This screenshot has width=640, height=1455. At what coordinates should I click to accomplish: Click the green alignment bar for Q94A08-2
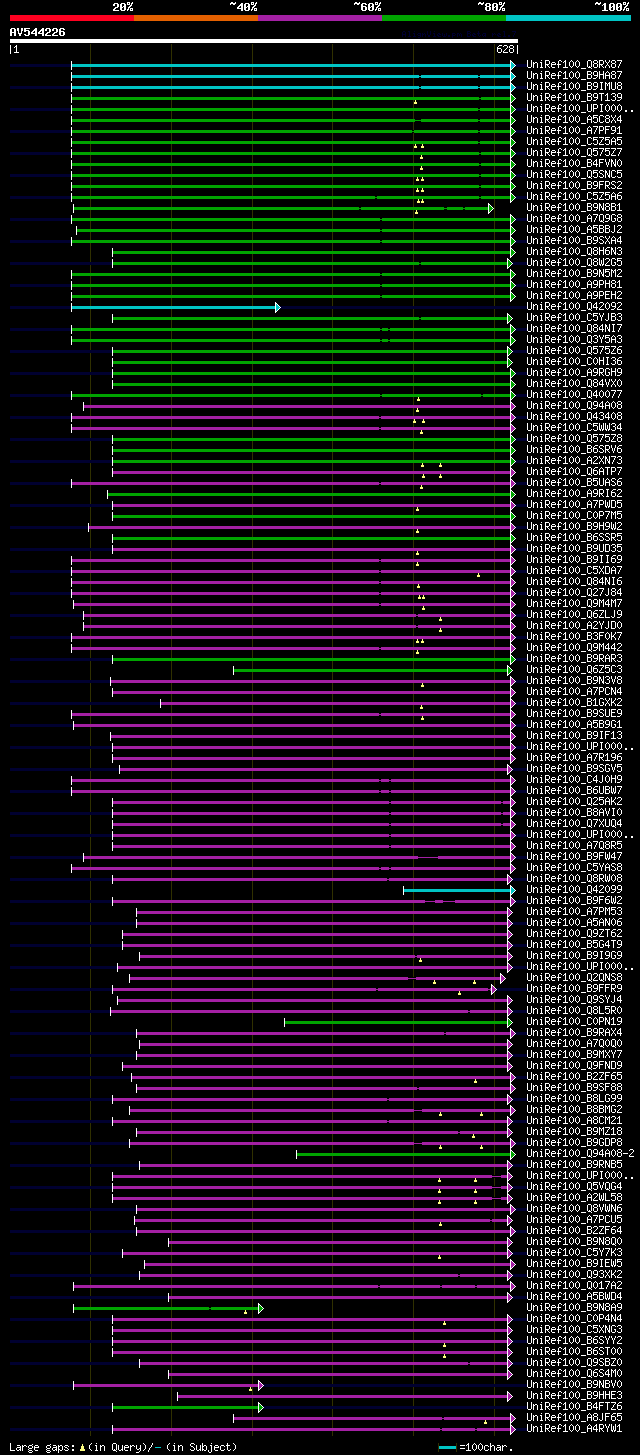406,1154
